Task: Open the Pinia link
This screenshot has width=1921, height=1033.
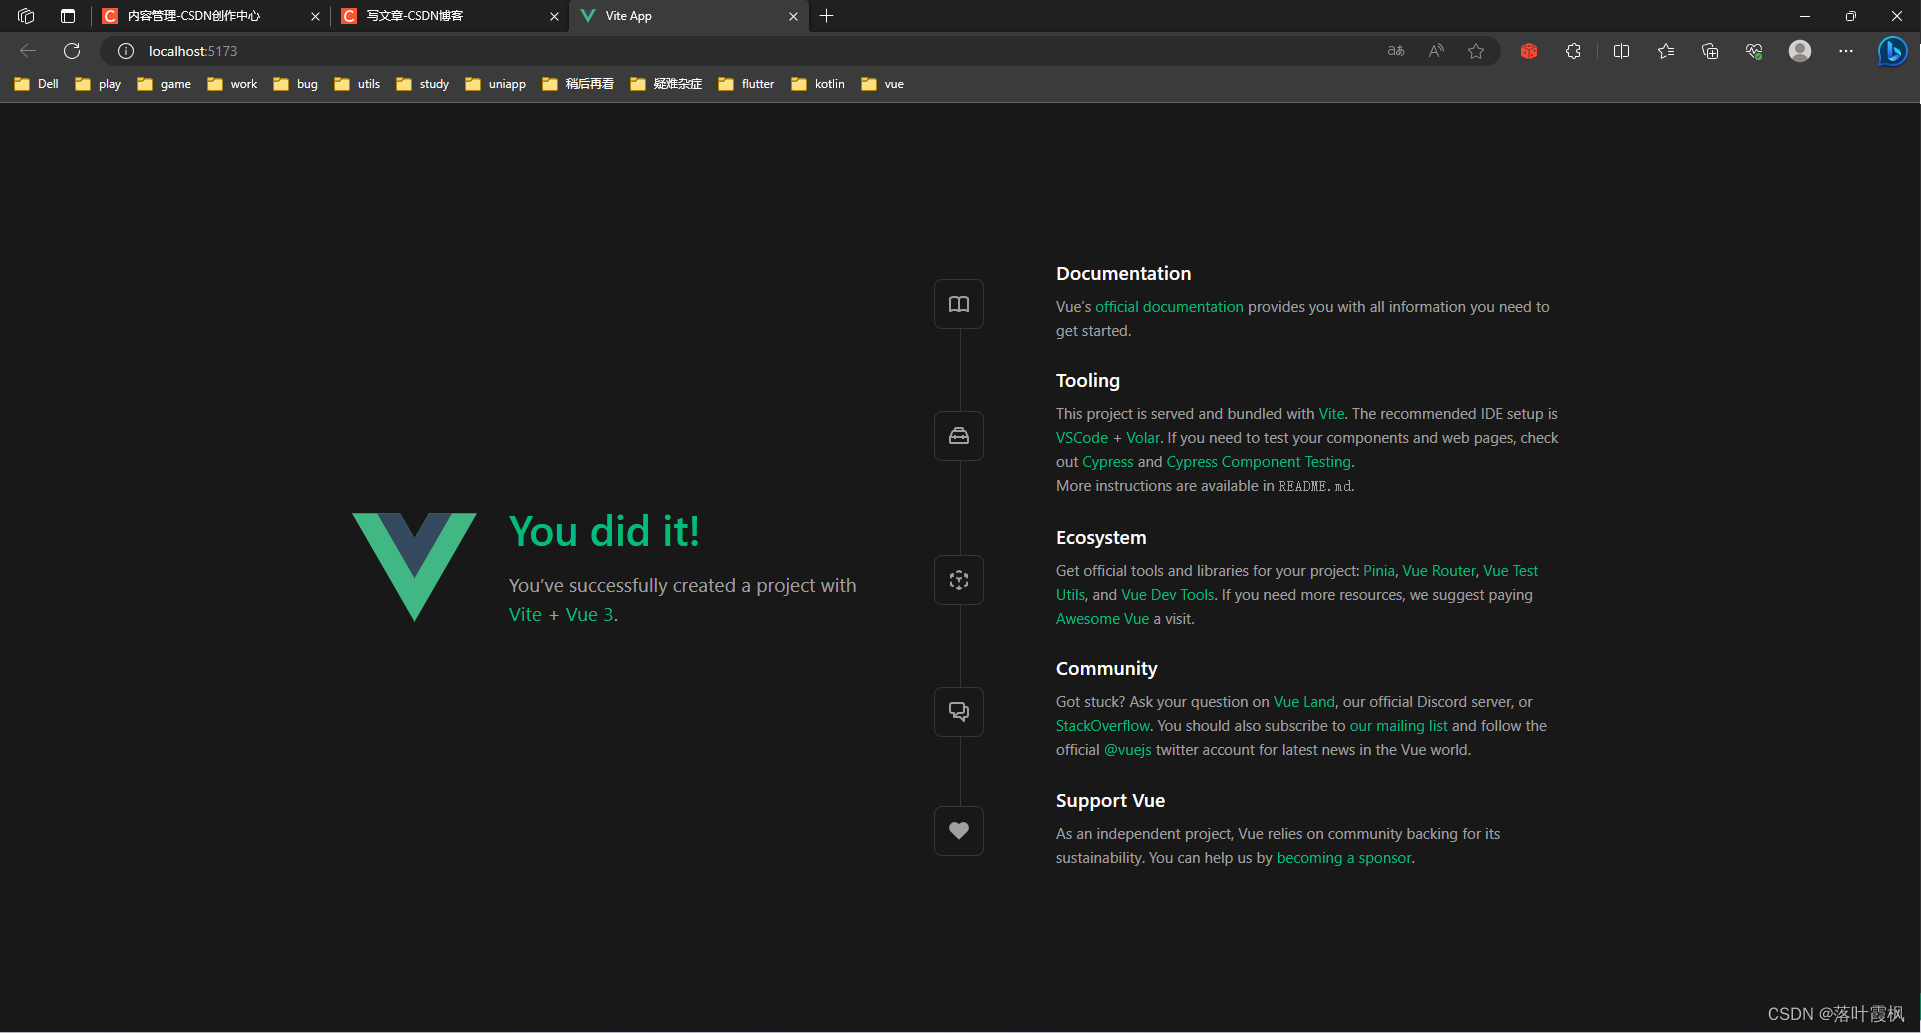Action: pos(1378,571)
